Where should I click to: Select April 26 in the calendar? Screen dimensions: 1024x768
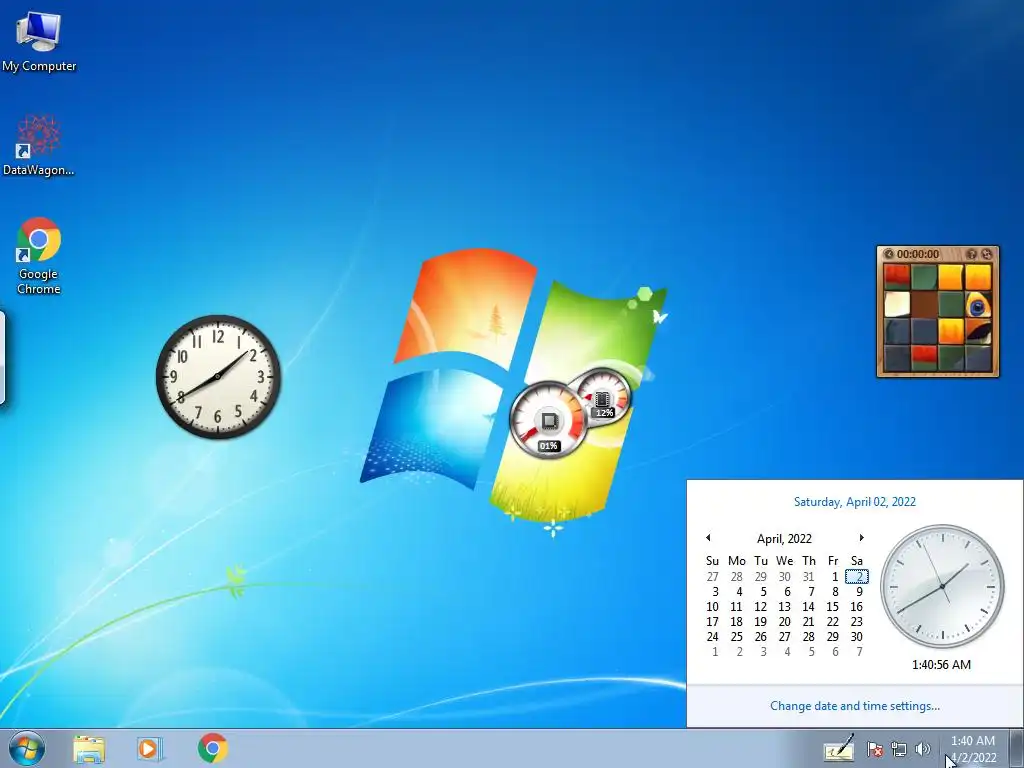point(761,637)
